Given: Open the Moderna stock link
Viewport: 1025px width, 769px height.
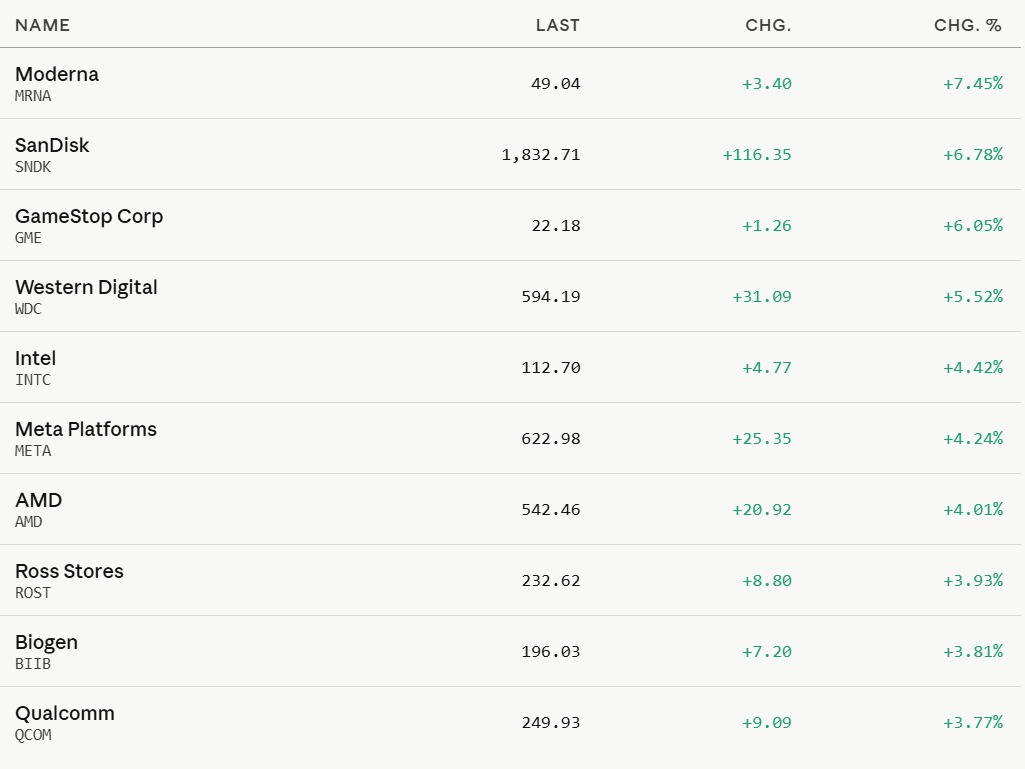Looking at the screenshot, I should pos(57,74).
